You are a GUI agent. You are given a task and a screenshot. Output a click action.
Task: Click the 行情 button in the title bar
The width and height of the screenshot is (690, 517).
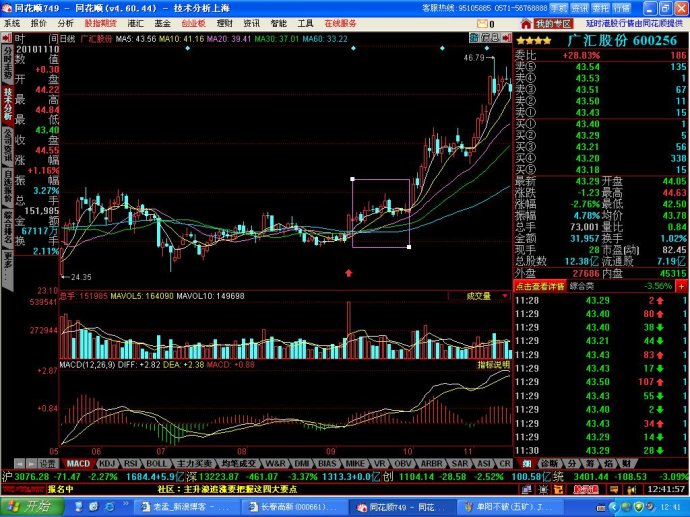pos(621,8)
